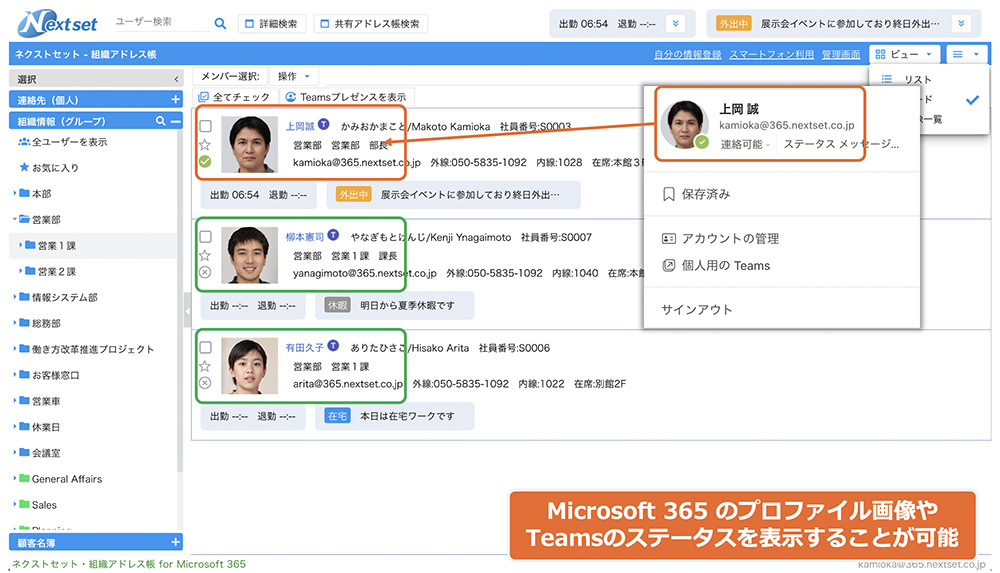Click the green Sales folder icon
The height and width of the screenshot is (573, 1000).
pyautogui.click(x=24, y=504)
